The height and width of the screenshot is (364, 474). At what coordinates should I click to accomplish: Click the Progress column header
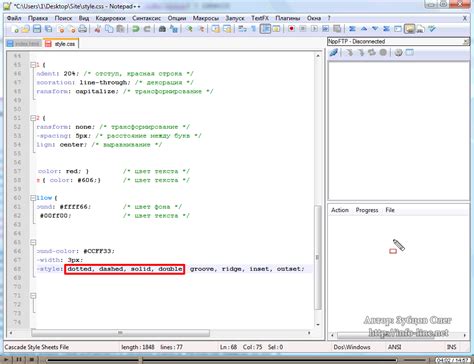(367, 210)
